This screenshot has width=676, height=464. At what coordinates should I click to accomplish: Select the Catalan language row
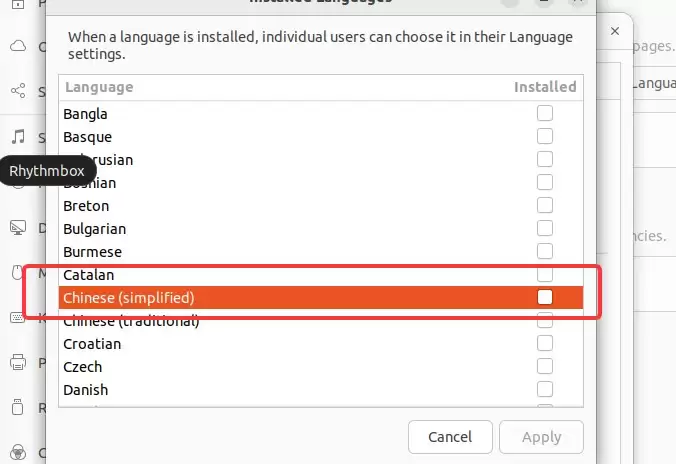click(321, 275)
